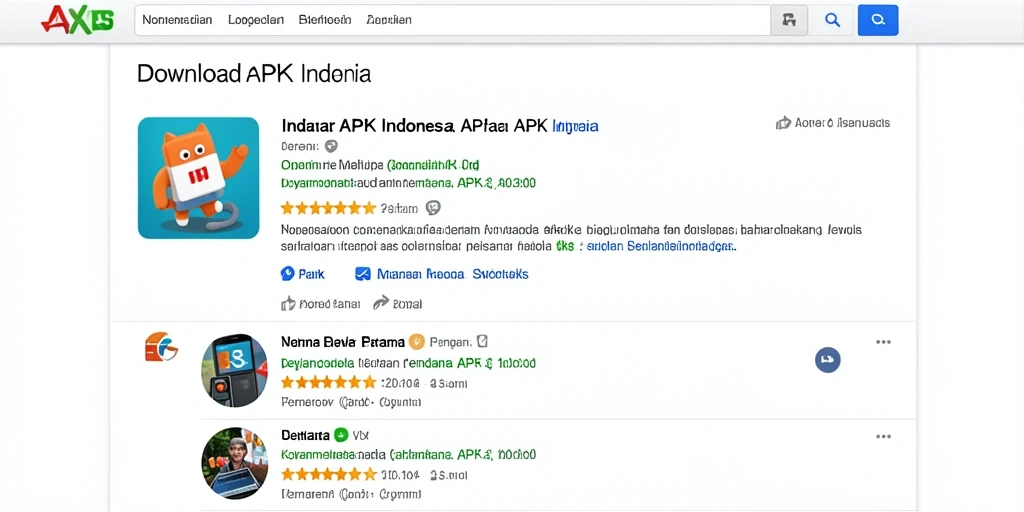The image size is (1024, 512).
Task: Click the orange verified badge after 'Petama'
Action: pos(417,342)
